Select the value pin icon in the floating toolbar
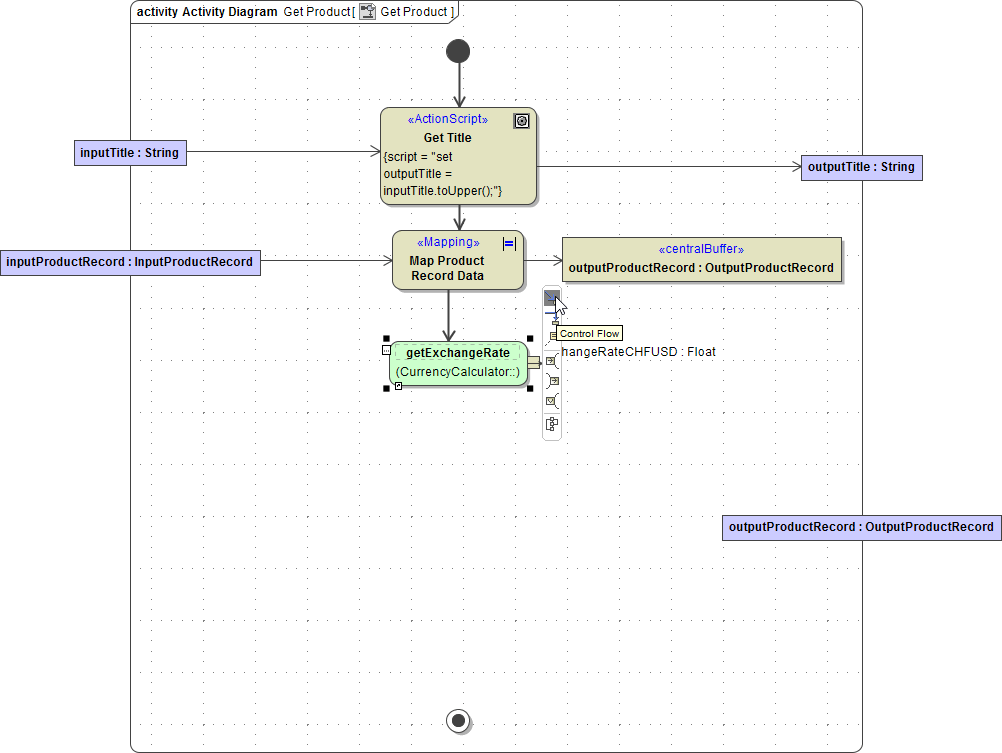The image size is (1002, 753). pyautogui.click(x=551, y=400)
